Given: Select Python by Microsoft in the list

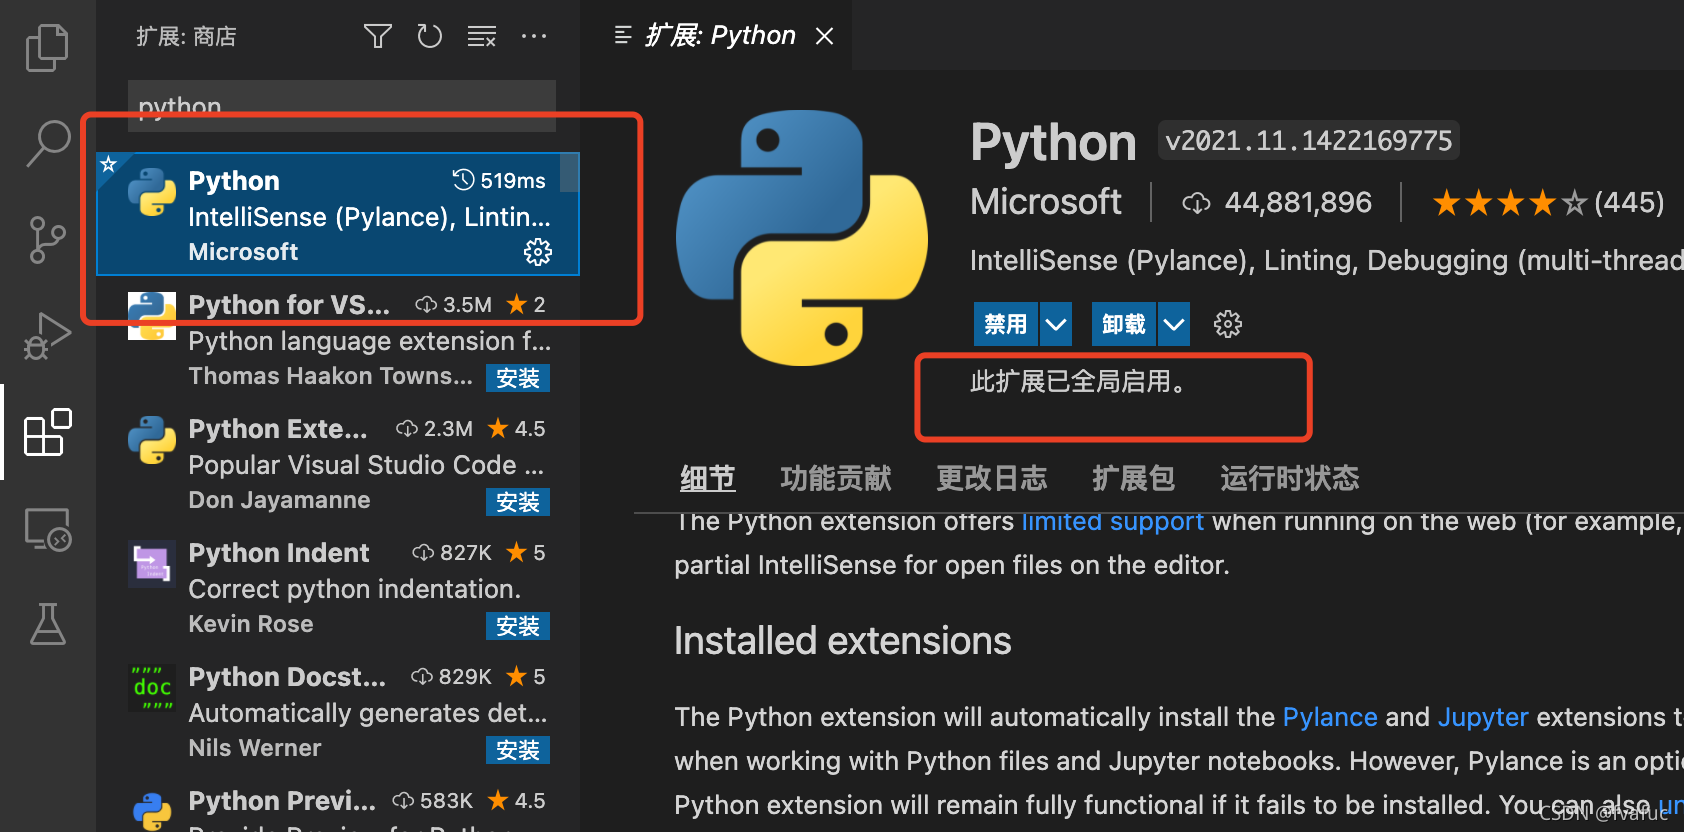Looking at the screenshot, I should [x=338, y=214].
